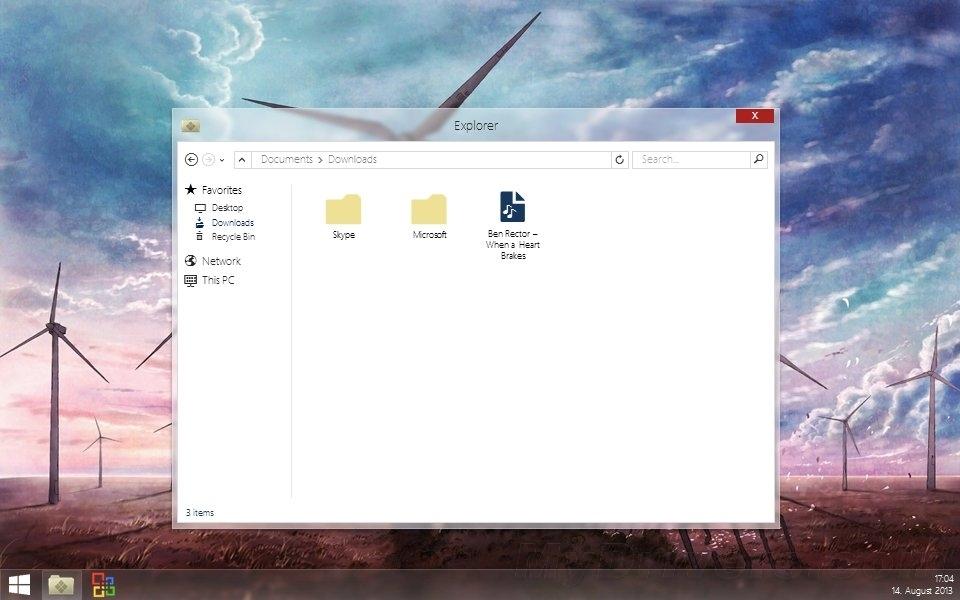Open the Windows Start button
Screen dimensions: 960x600
click(x=18, y=584)
